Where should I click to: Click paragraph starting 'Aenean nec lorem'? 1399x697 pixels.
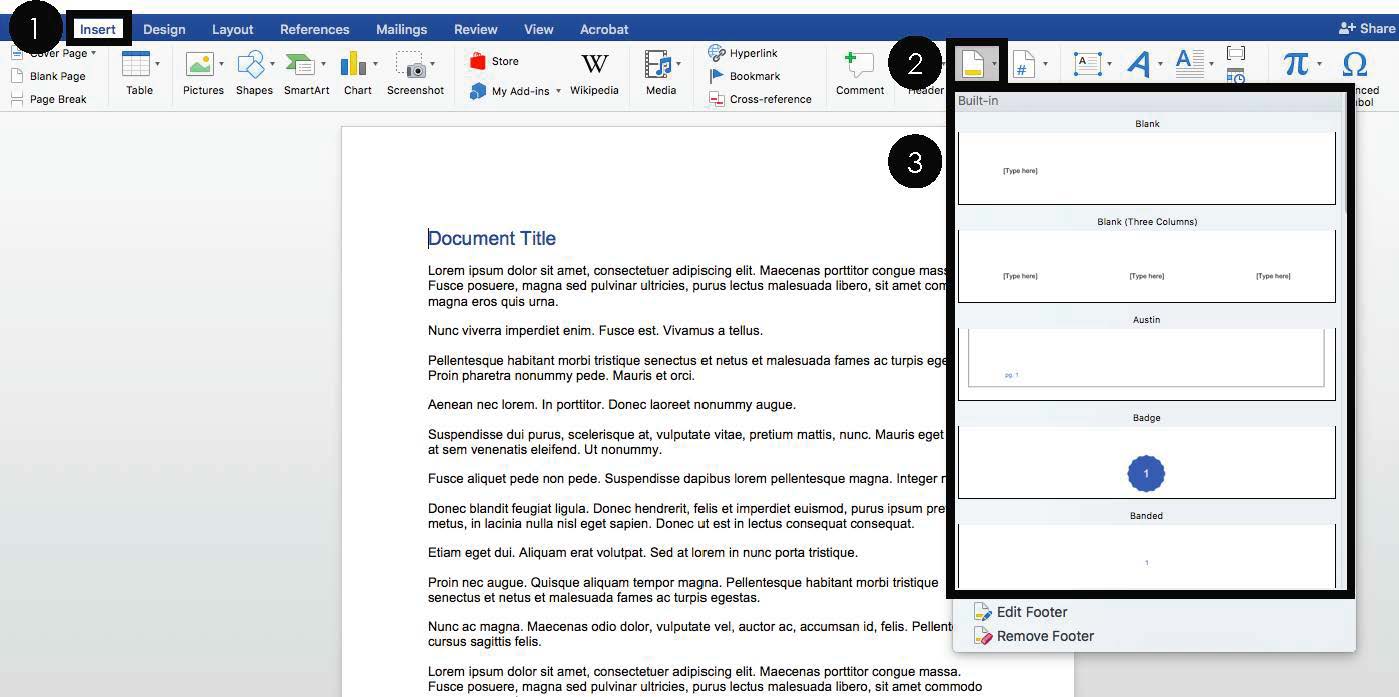(612, 405)
